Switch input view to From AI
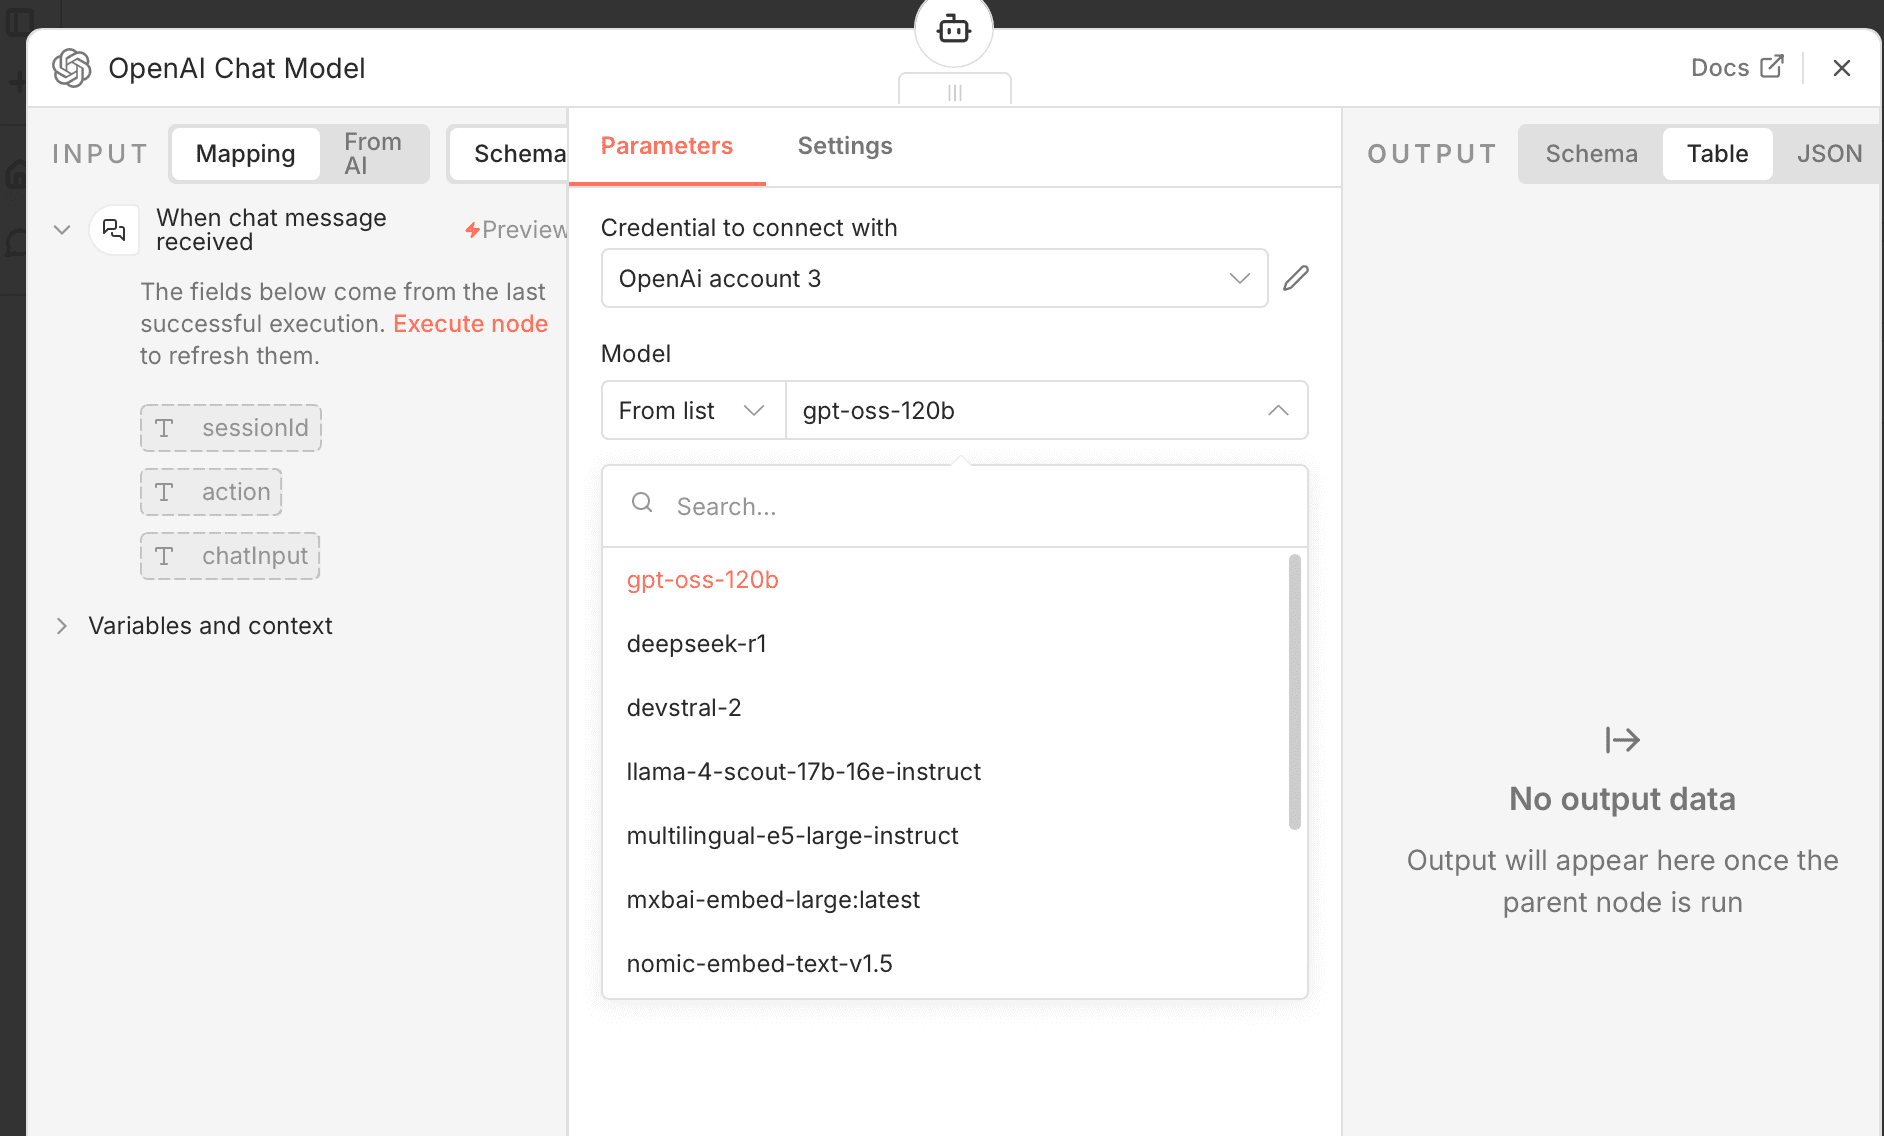 click(373, 154)
